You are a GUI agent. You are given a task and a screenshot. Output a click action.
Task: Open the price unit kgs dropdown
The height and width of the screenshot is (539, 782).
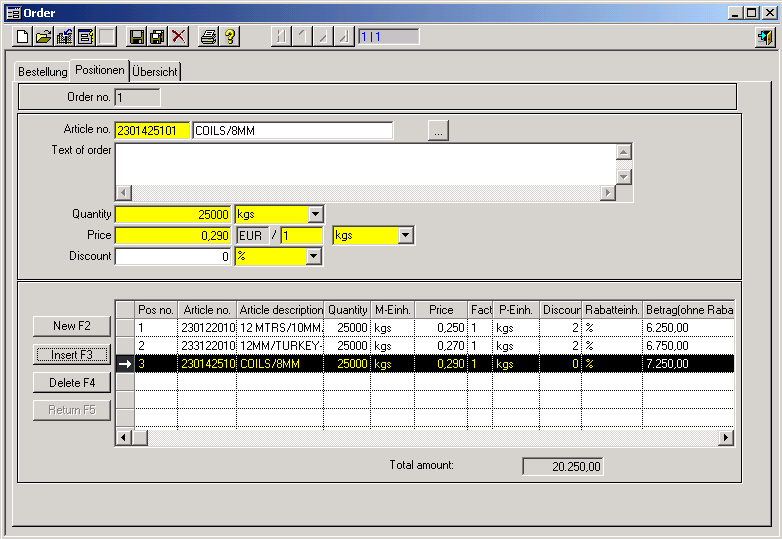405,235
